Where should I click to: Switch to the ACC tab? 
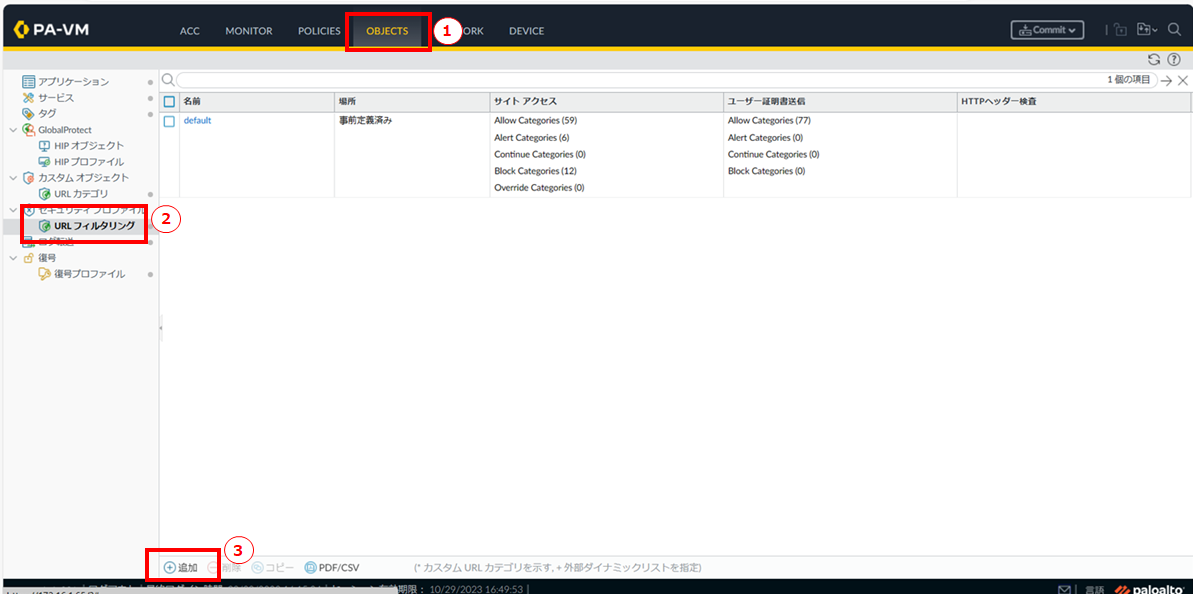point(189,31)
